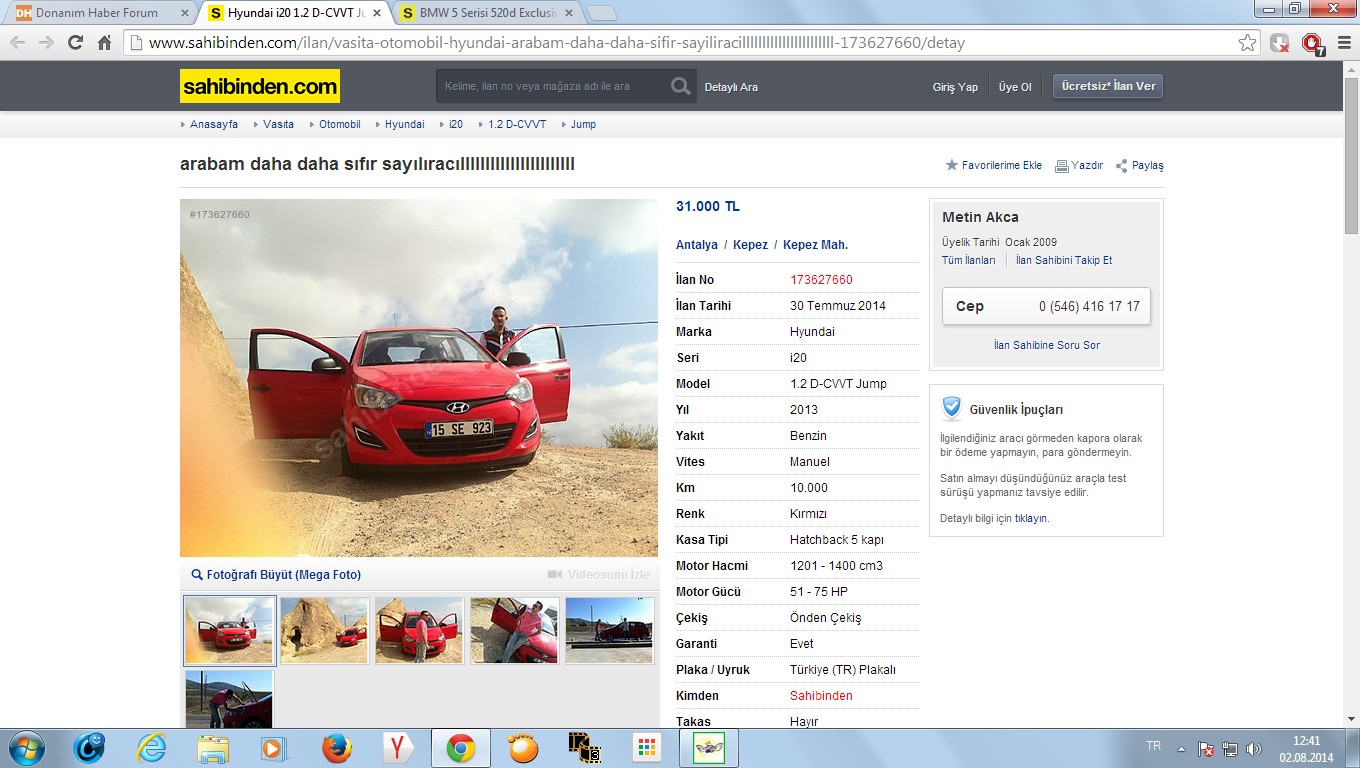Reload the page with the refresh icon
This screenshot has height=768, width=1360.
click(x=75, y=43)
